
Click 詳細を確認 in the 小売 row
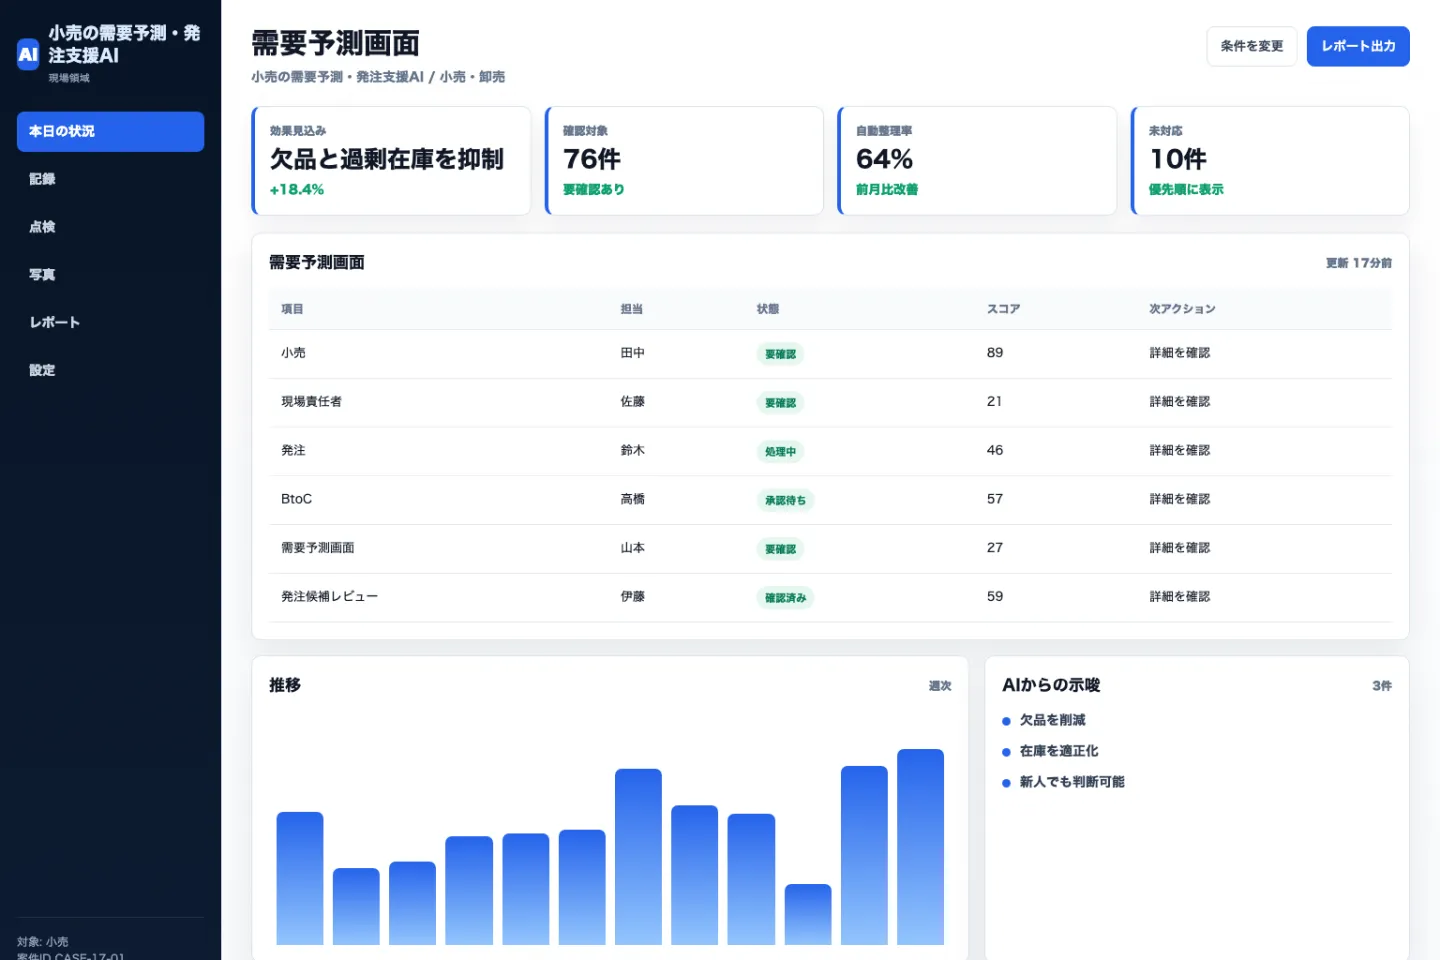pyautogui.click(x=1180, y=353)
